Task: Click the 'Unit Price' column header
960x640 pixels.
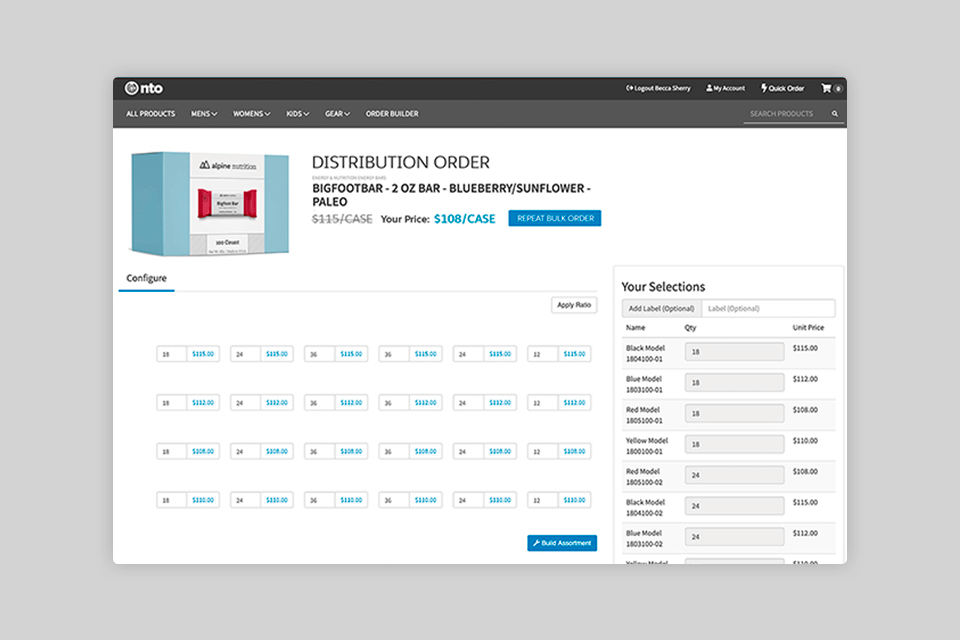Action: (808, 328)
